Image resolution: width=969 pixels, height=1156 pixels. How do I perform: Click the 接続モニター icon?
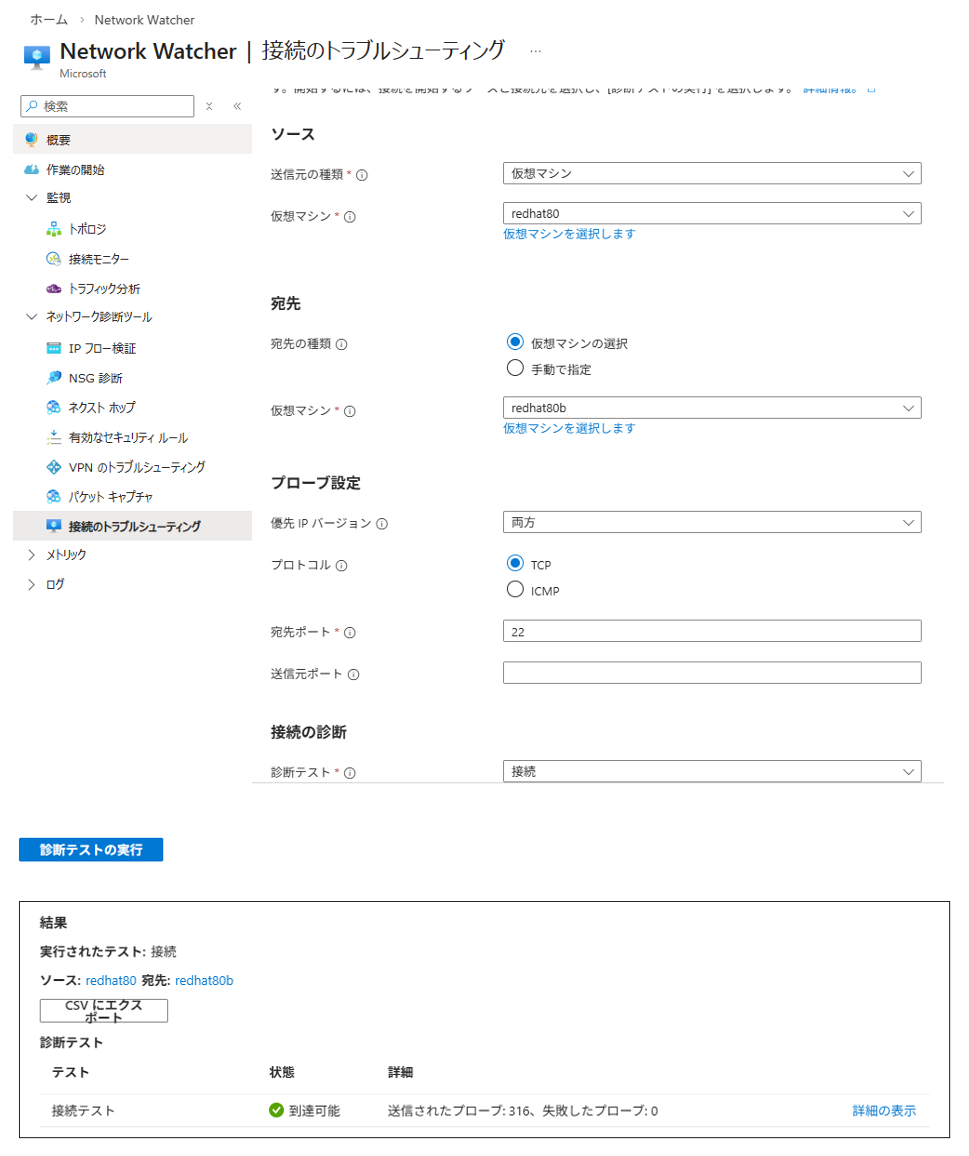point(54,259)
